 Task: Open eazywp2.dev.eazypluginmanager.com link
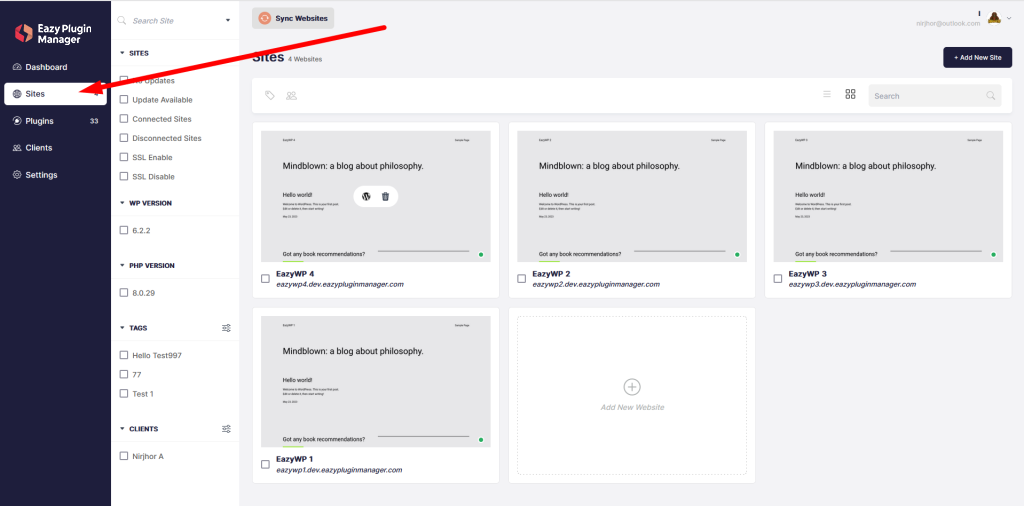[x=596, y=284]
